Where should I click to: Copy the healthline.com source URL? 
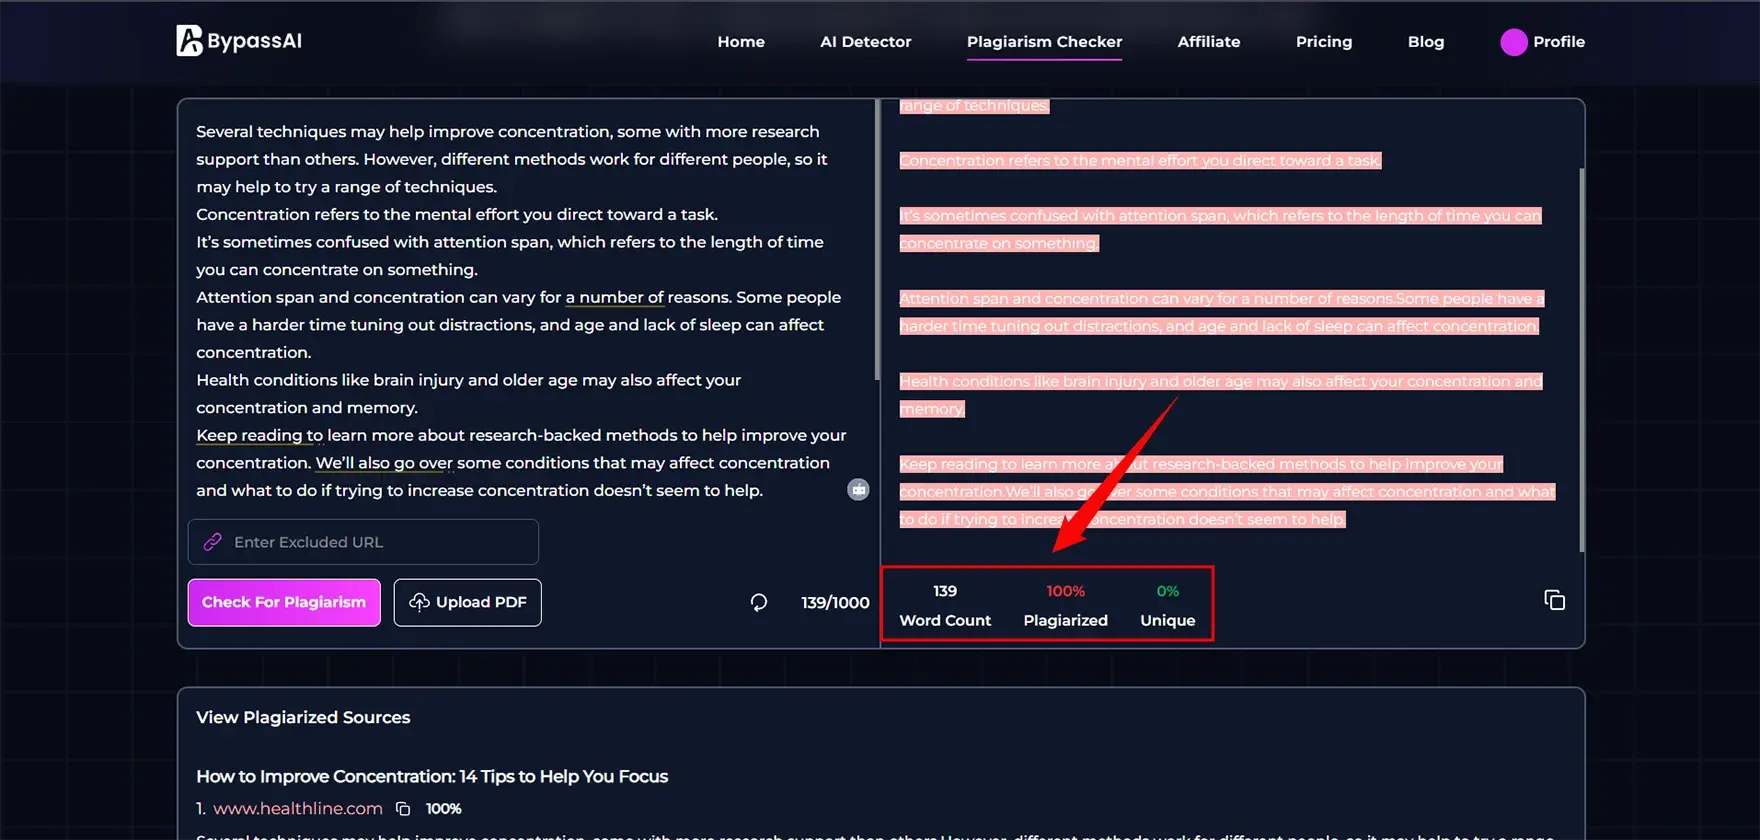click(x=403, y=809)
